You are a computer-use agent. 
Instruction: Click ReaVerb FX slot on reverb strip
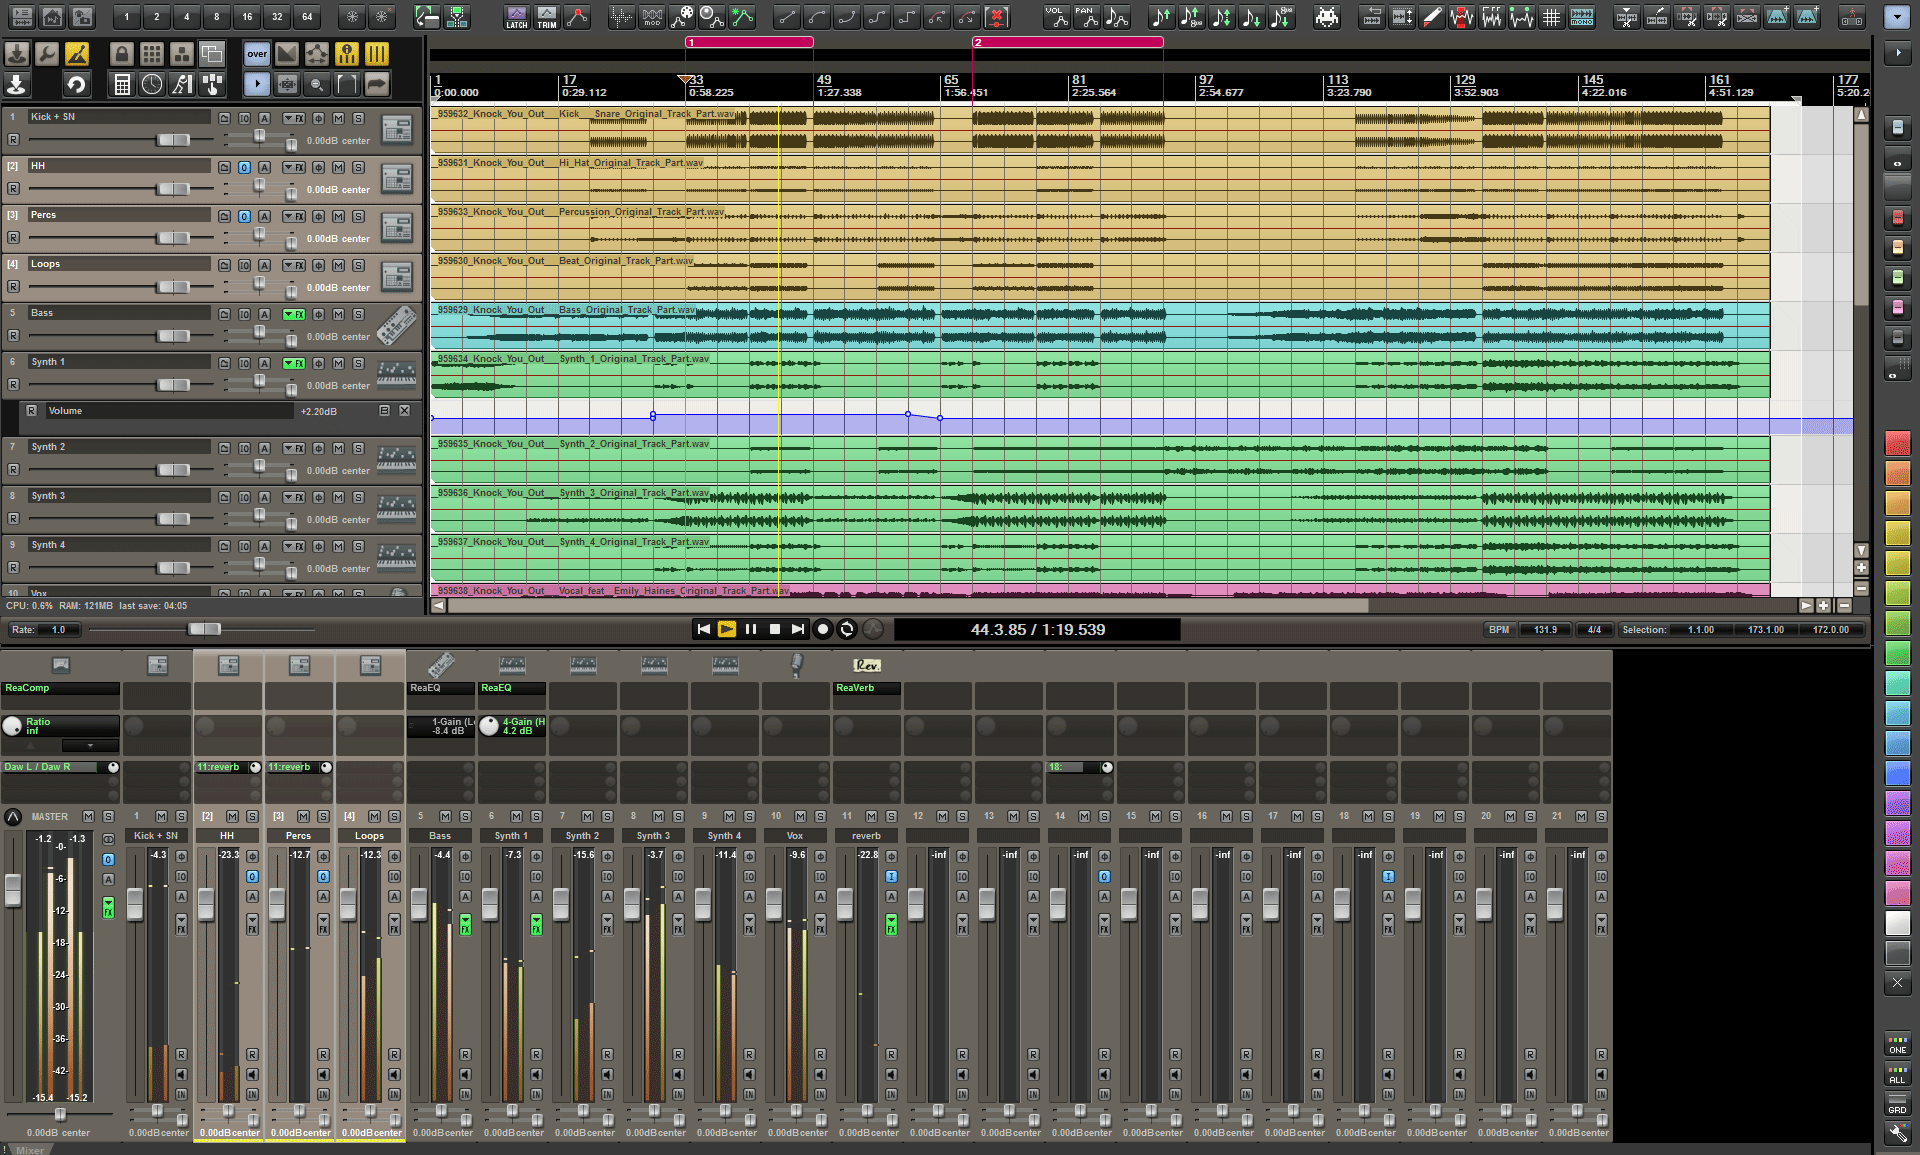point(867,688)
